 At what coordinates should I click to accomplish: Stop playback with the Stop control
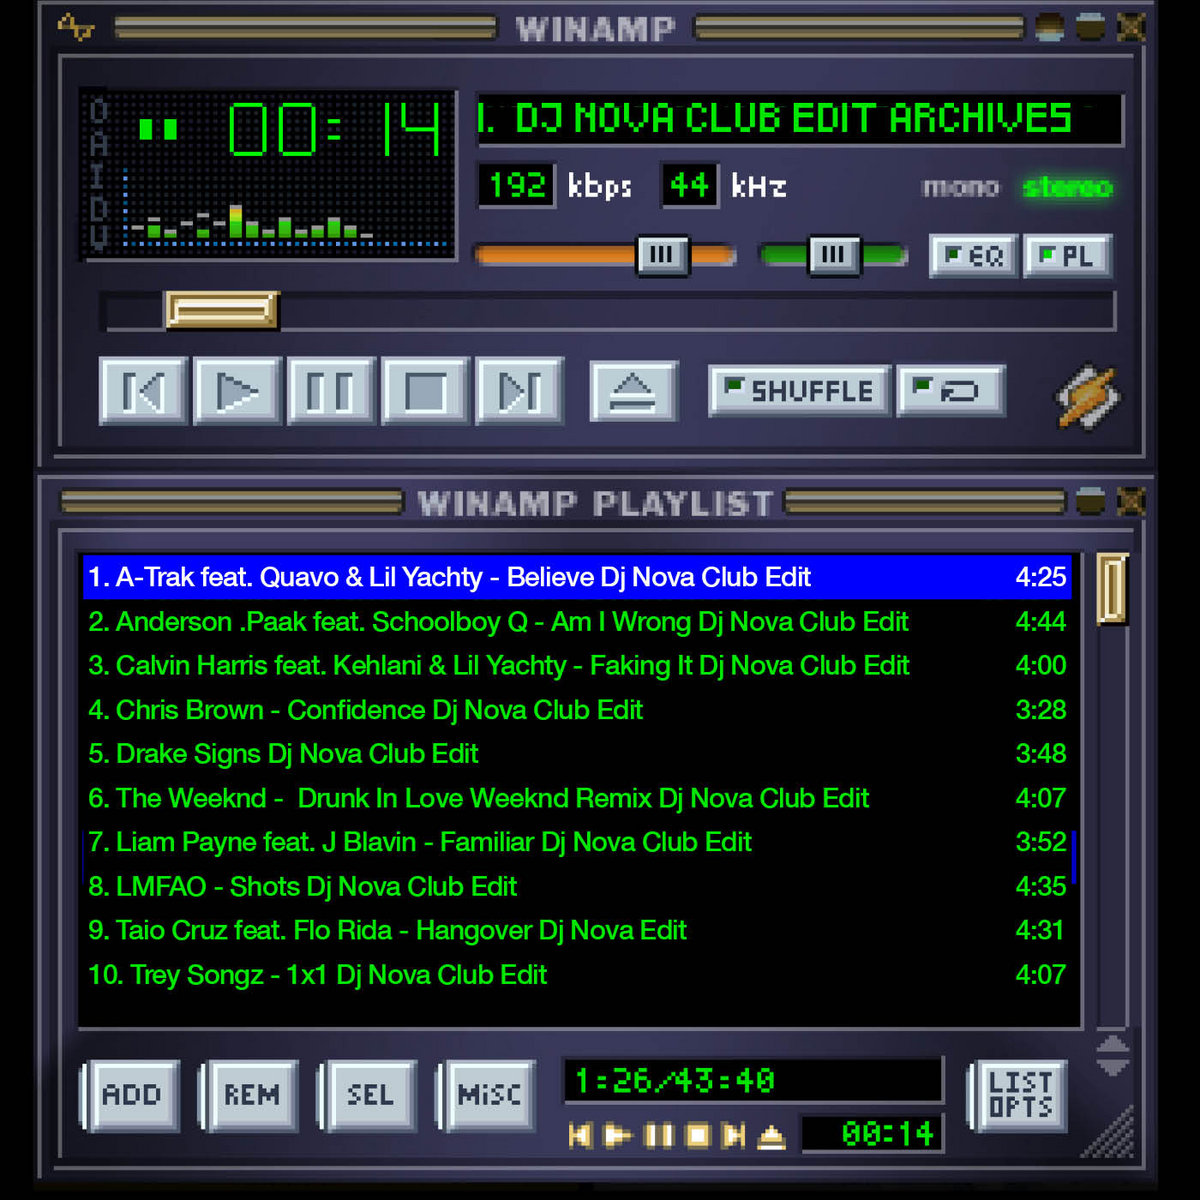point(424,391)
